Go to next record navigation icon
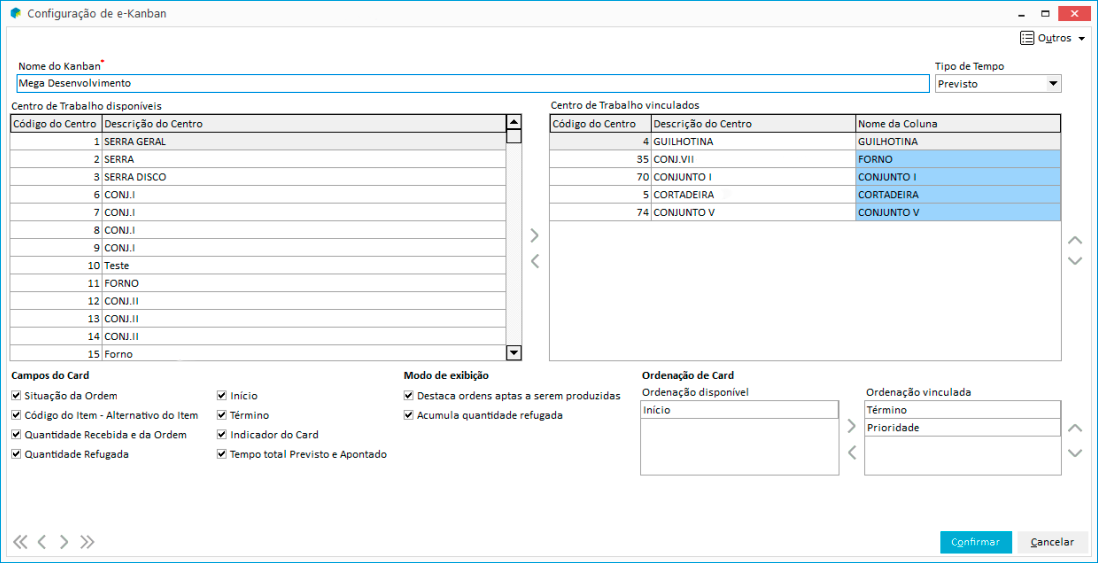Screen dimensions: 1098x563 [x=64, y=541]
